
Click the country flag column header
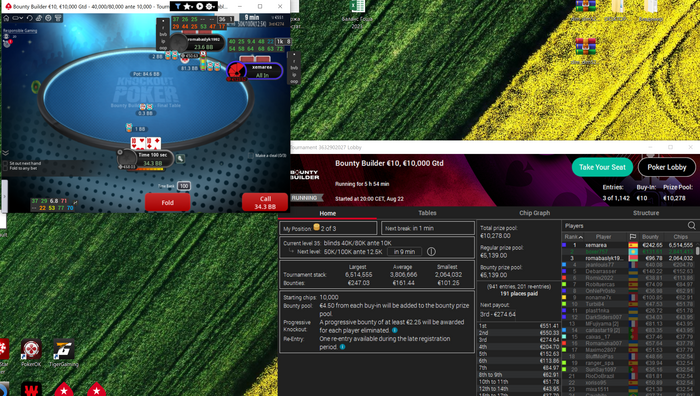pyautogui.click(x=633, y=237)
